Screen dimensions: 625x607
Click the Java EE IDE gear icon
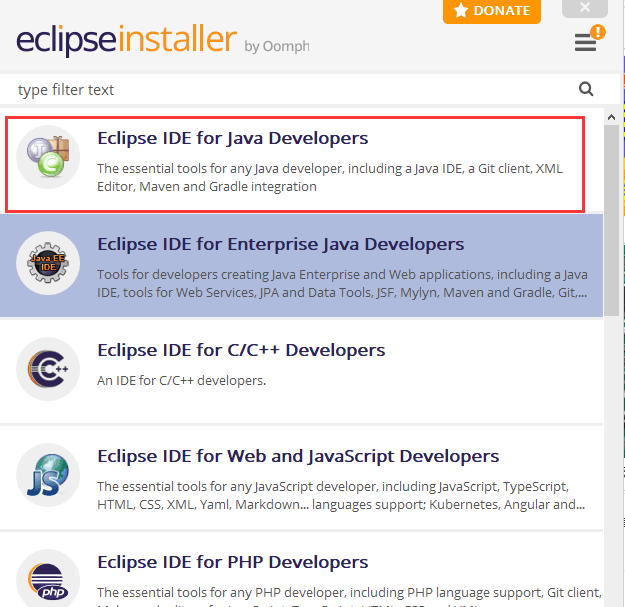[48, 264]
